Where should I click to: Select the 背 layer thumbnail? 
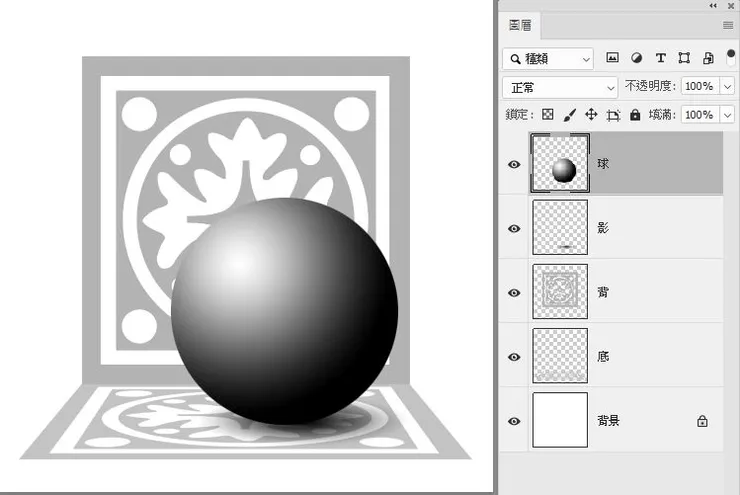[x=560, y=292]
